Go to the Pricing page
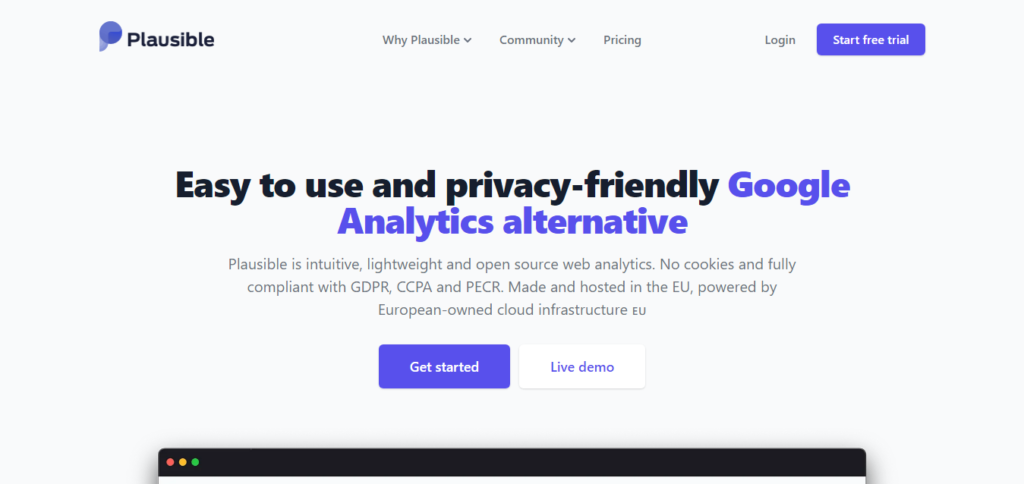Screen dimensions: 1024x484 point(622,40)
